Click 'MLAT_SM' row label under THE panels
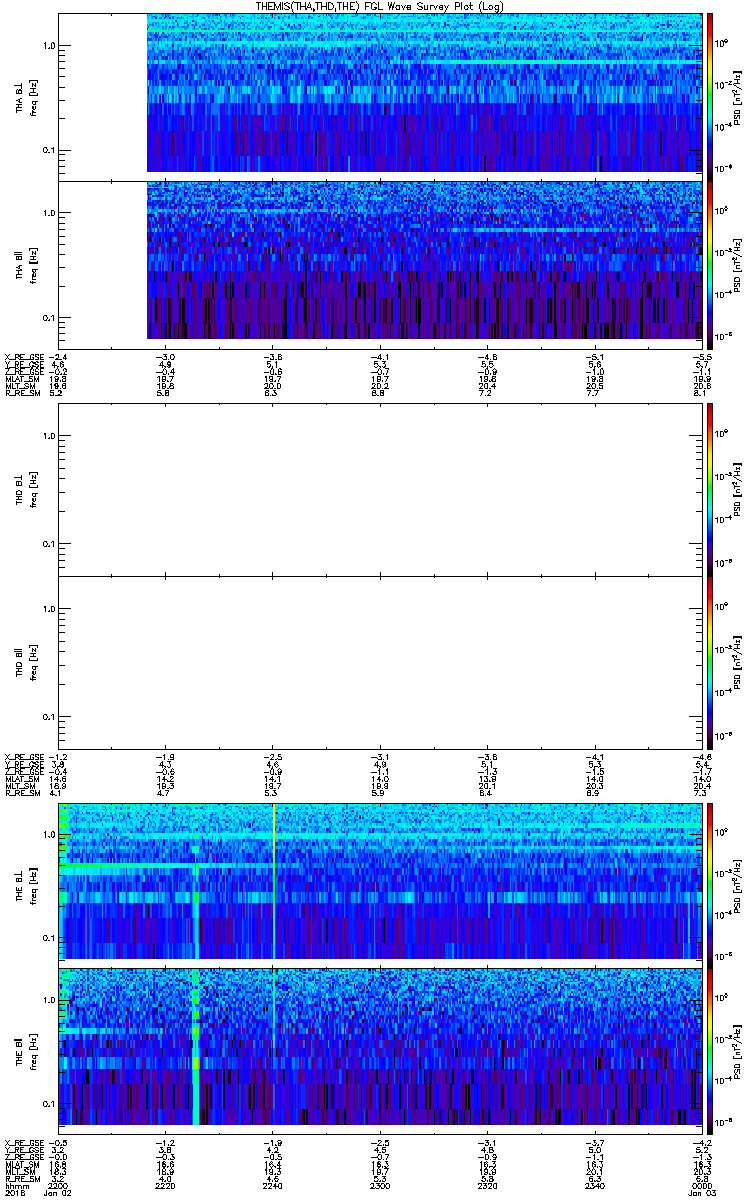 point(22,1165)
